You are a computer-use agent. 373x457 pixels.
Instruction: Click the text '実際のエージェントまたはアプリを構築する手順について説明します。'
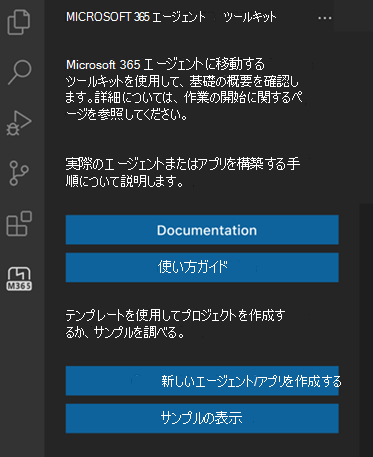(x=183, y=173)
